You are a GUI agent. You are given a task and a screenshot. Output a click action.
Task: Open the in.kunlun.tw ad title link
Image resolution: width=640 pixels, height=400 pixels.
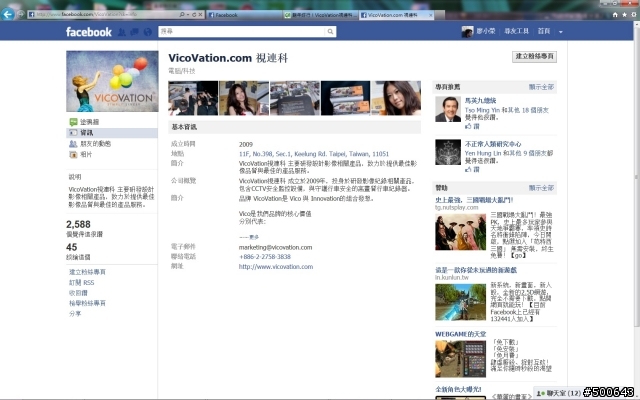[x=476, y=270]
